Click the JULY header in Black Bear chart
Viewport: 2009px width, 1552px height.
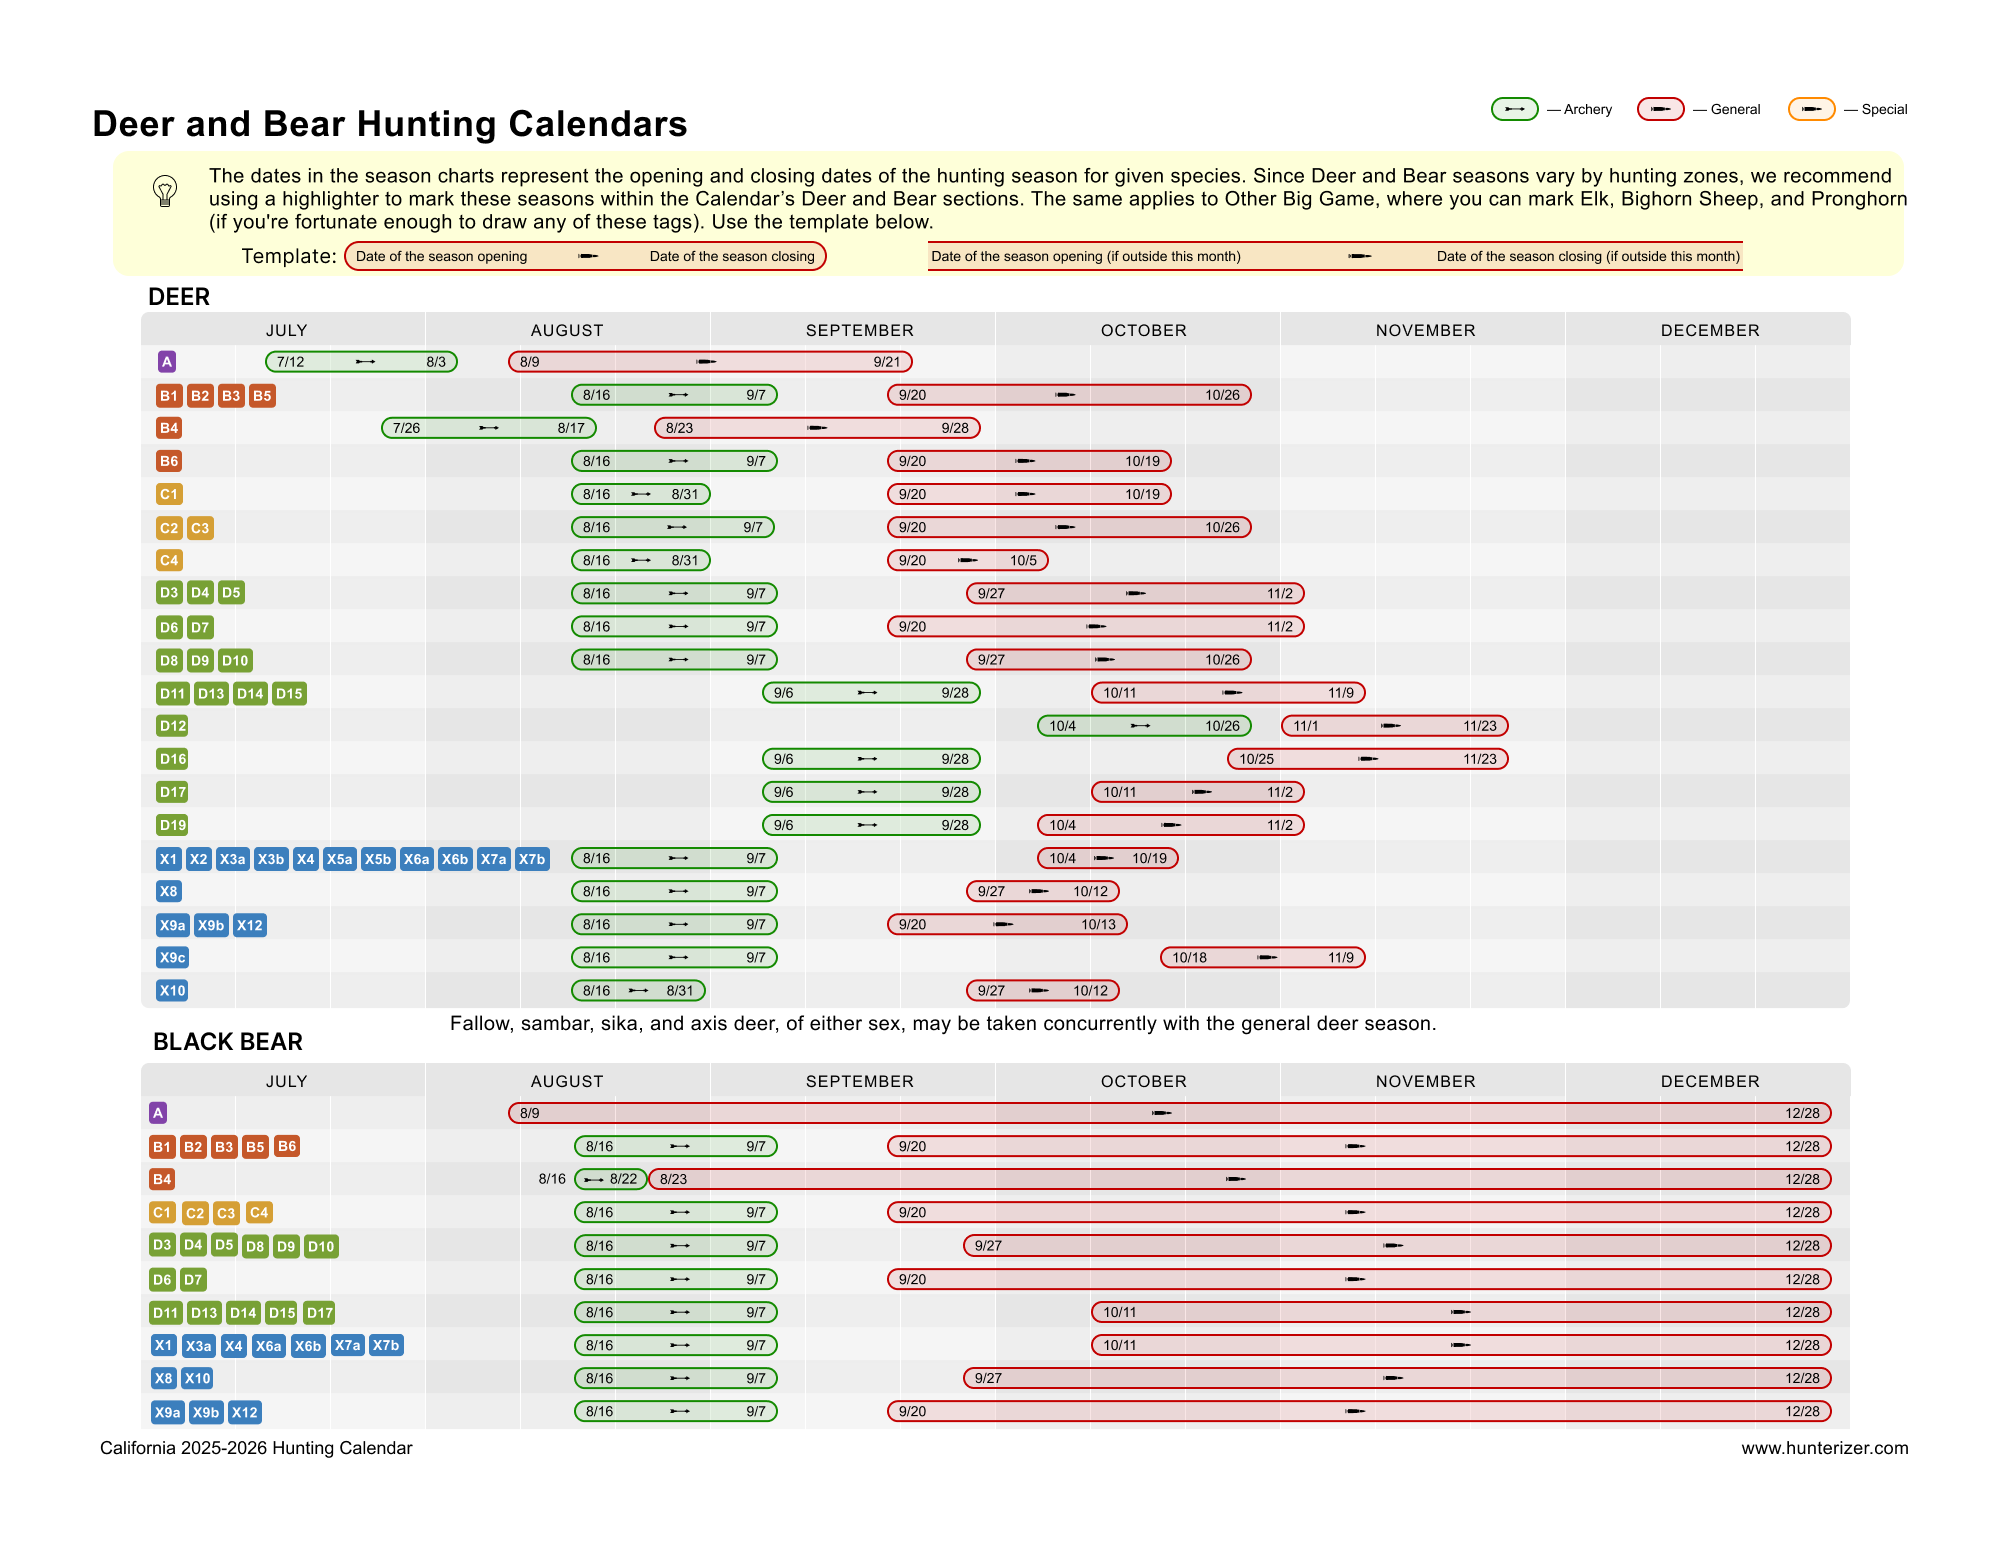click(x=287, y=1081)
